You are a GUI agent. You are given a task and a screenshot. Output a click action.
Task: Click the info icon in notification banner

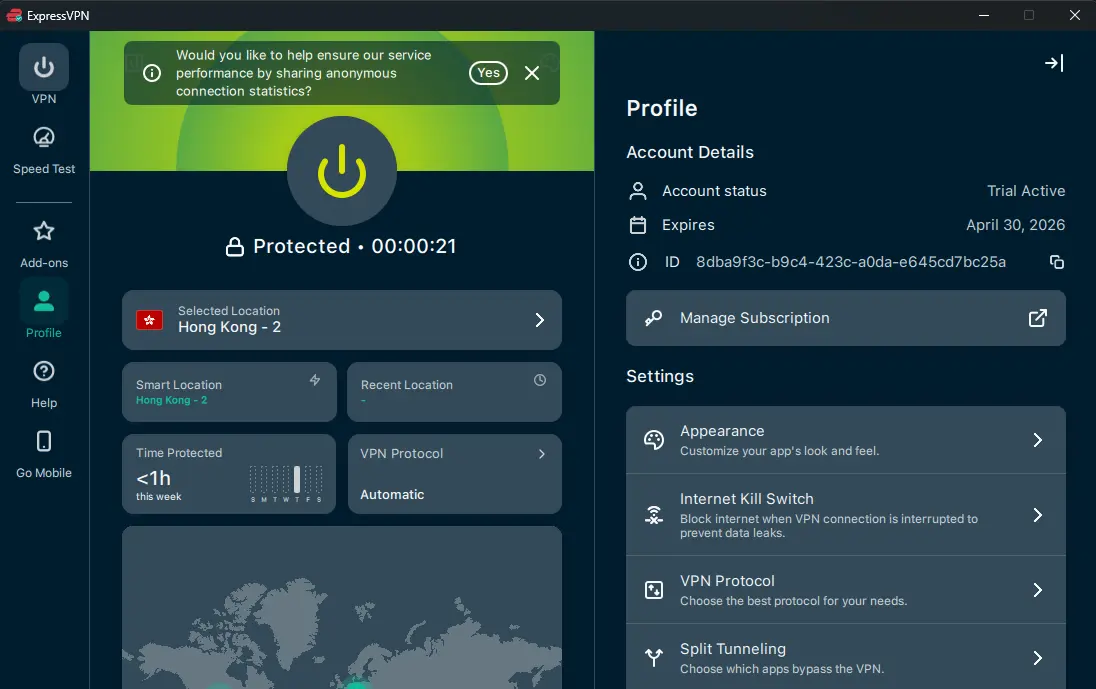[152, 73]
